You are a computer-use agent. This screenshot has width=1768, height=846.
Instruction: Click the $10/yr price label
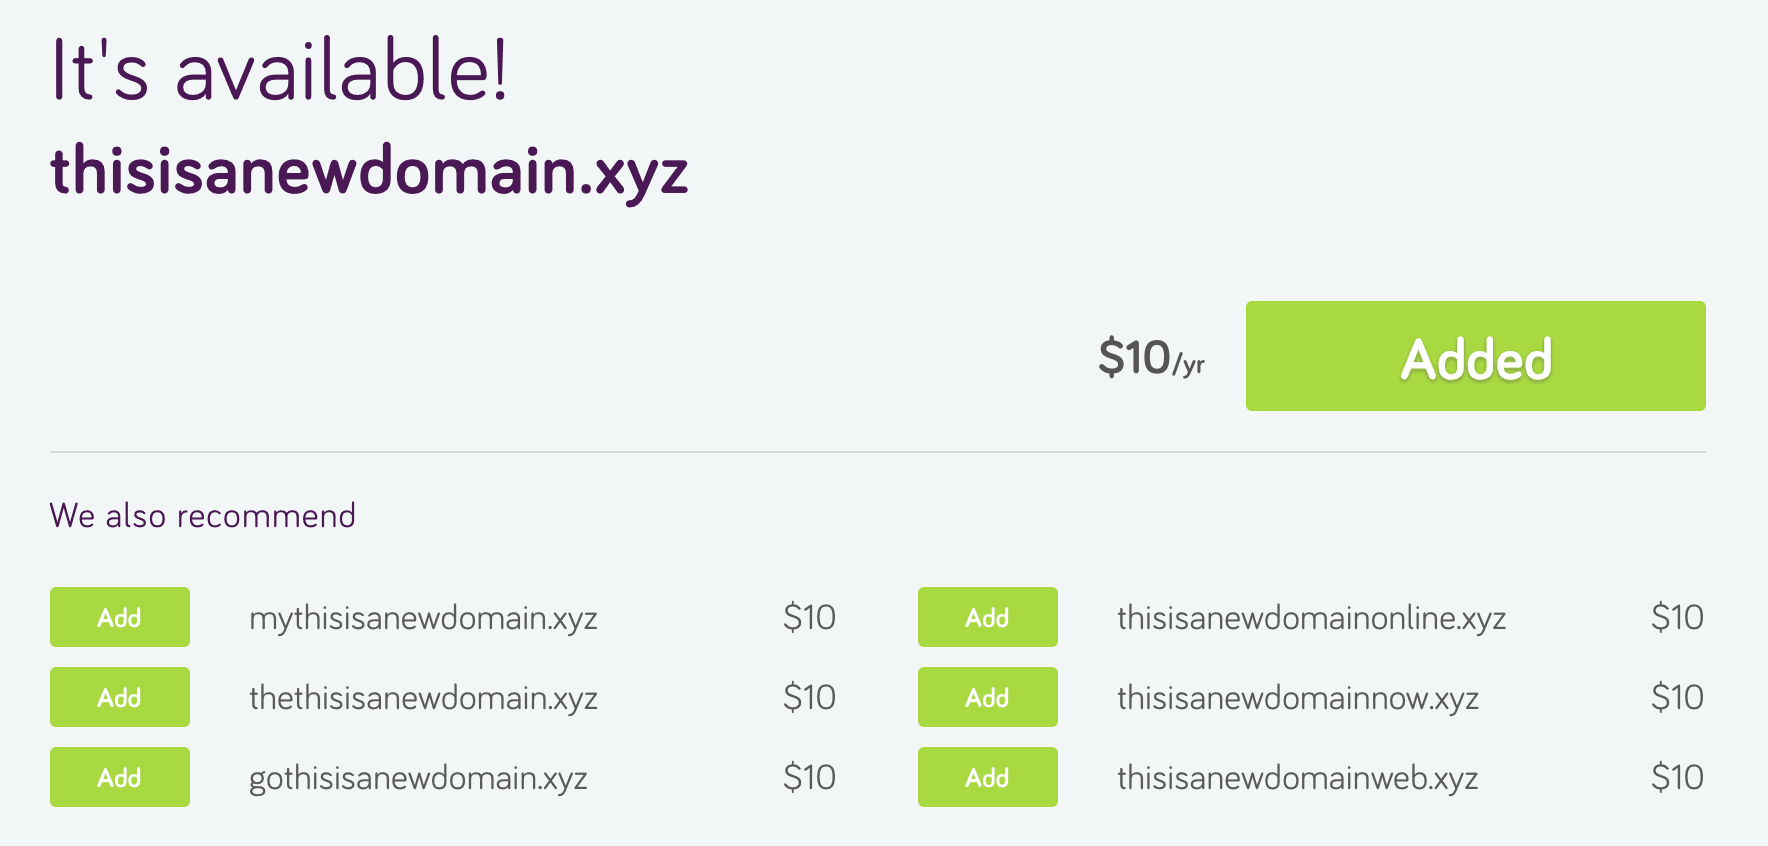point(1150,358)
